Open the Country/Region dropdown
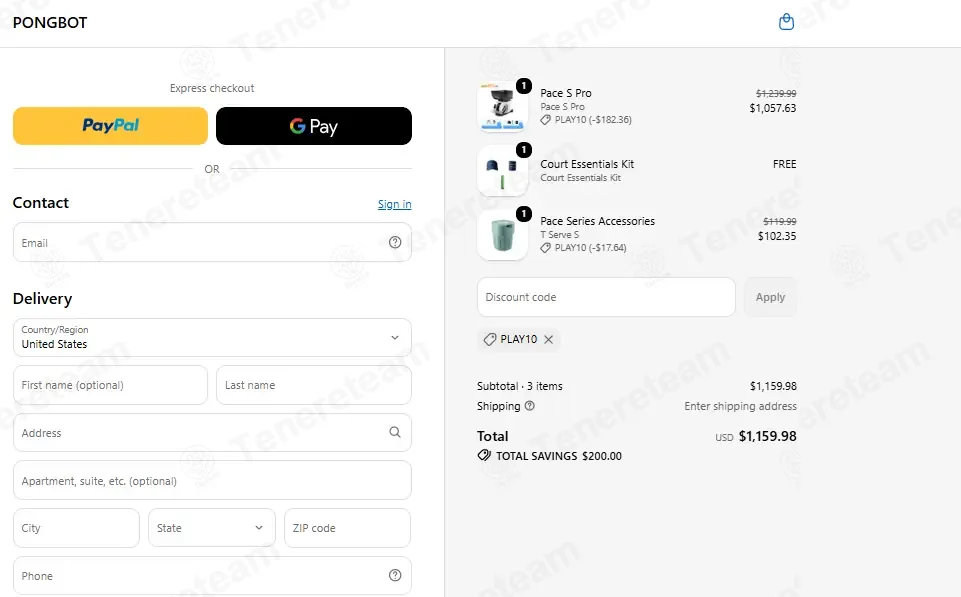Viewport: 961px width, 597px height. [212, 337]
